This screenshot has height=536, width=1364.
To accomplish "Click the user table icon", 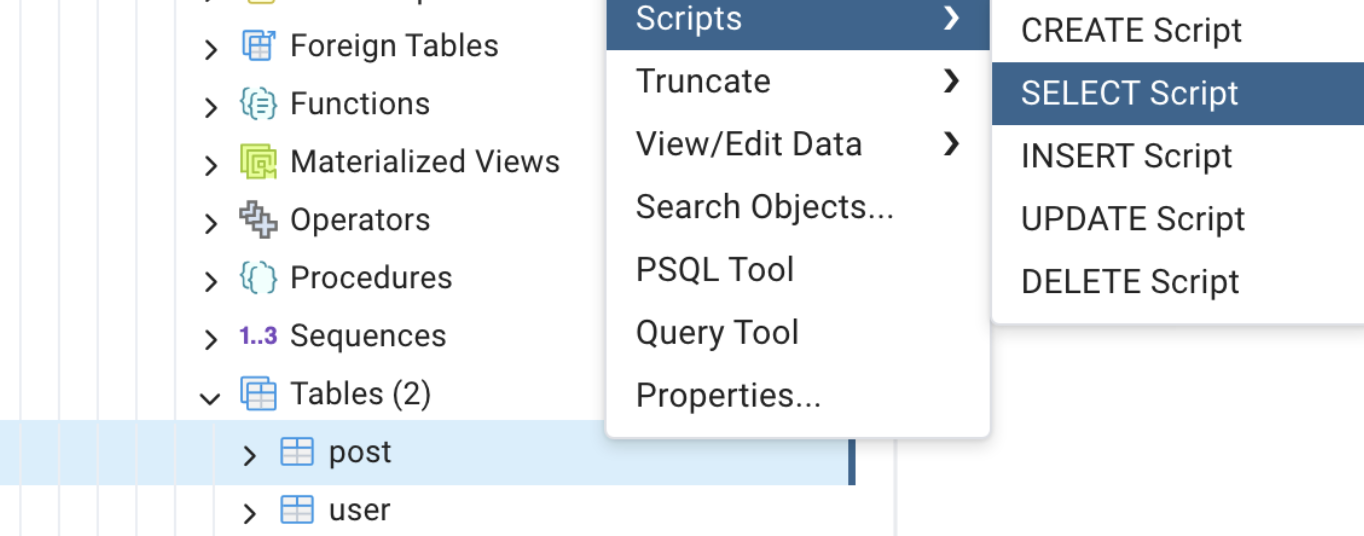I will tap(297, 511).
